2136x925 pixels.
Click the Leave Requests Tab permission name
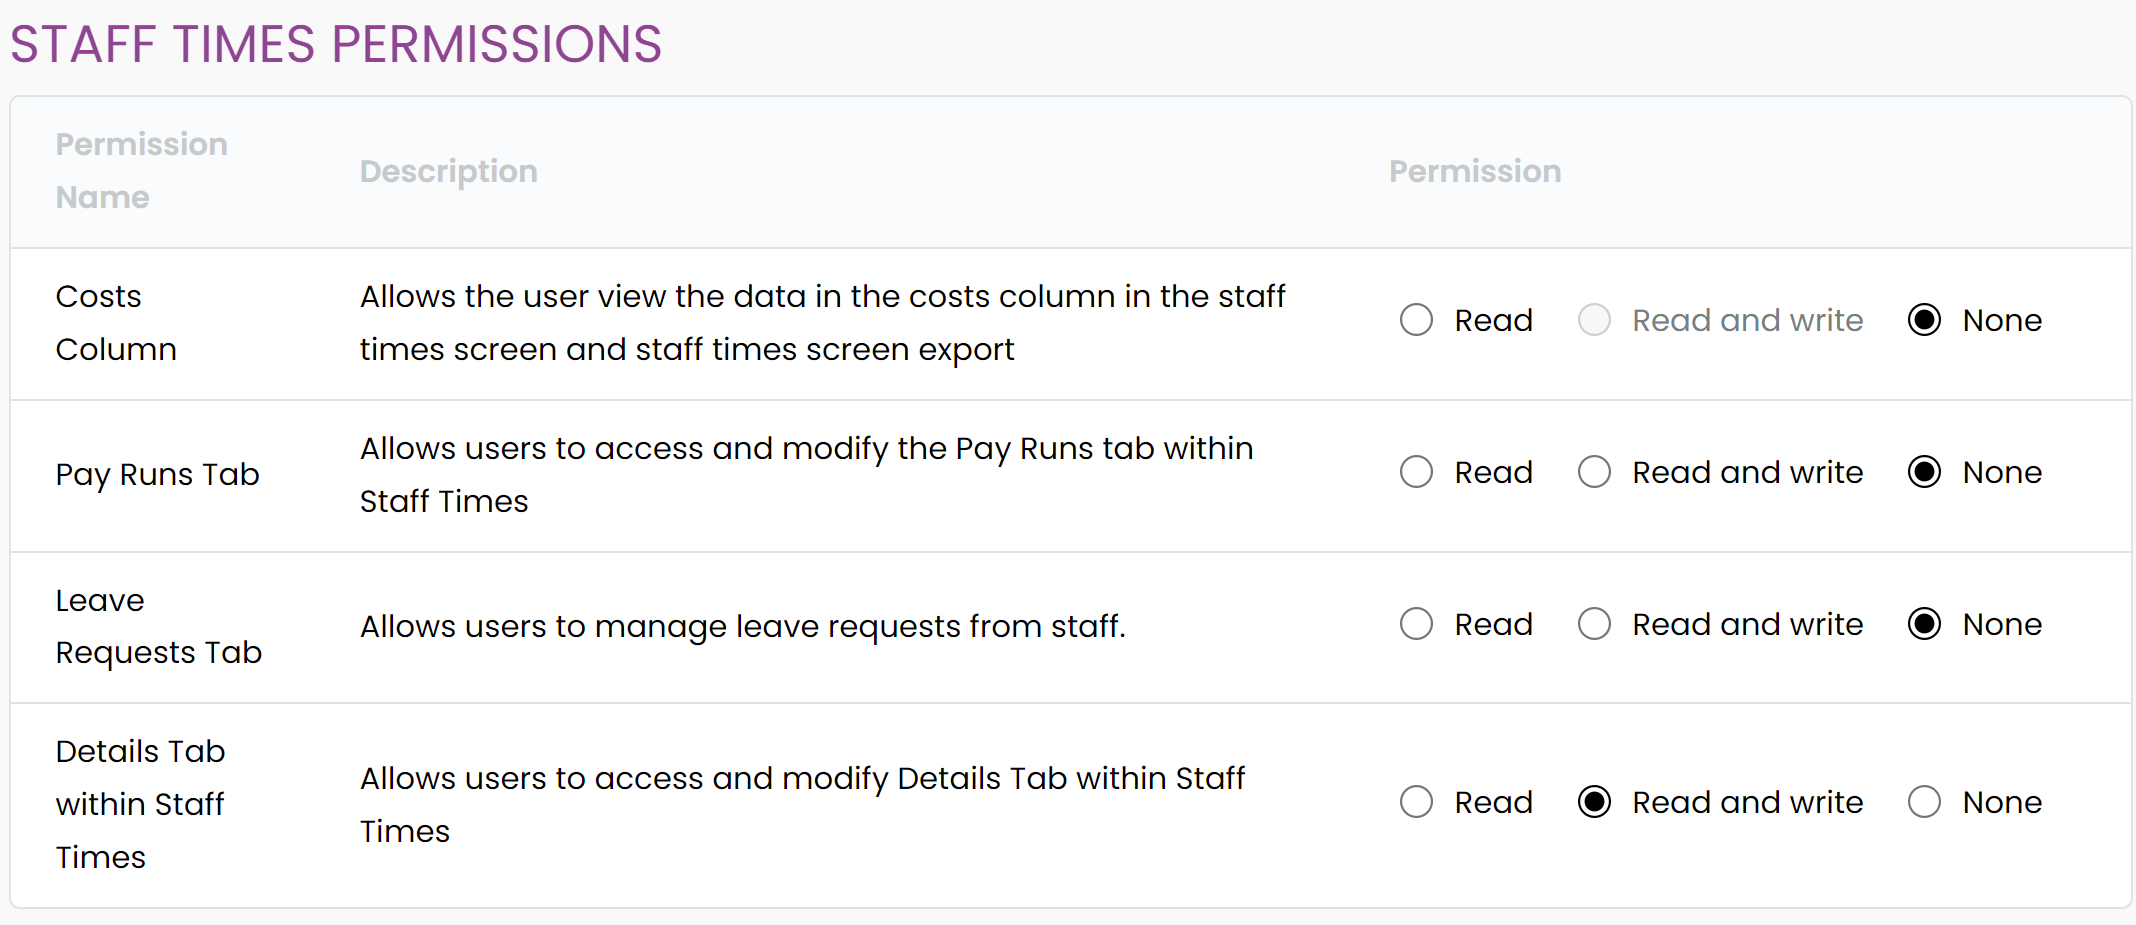coord(159,626)
